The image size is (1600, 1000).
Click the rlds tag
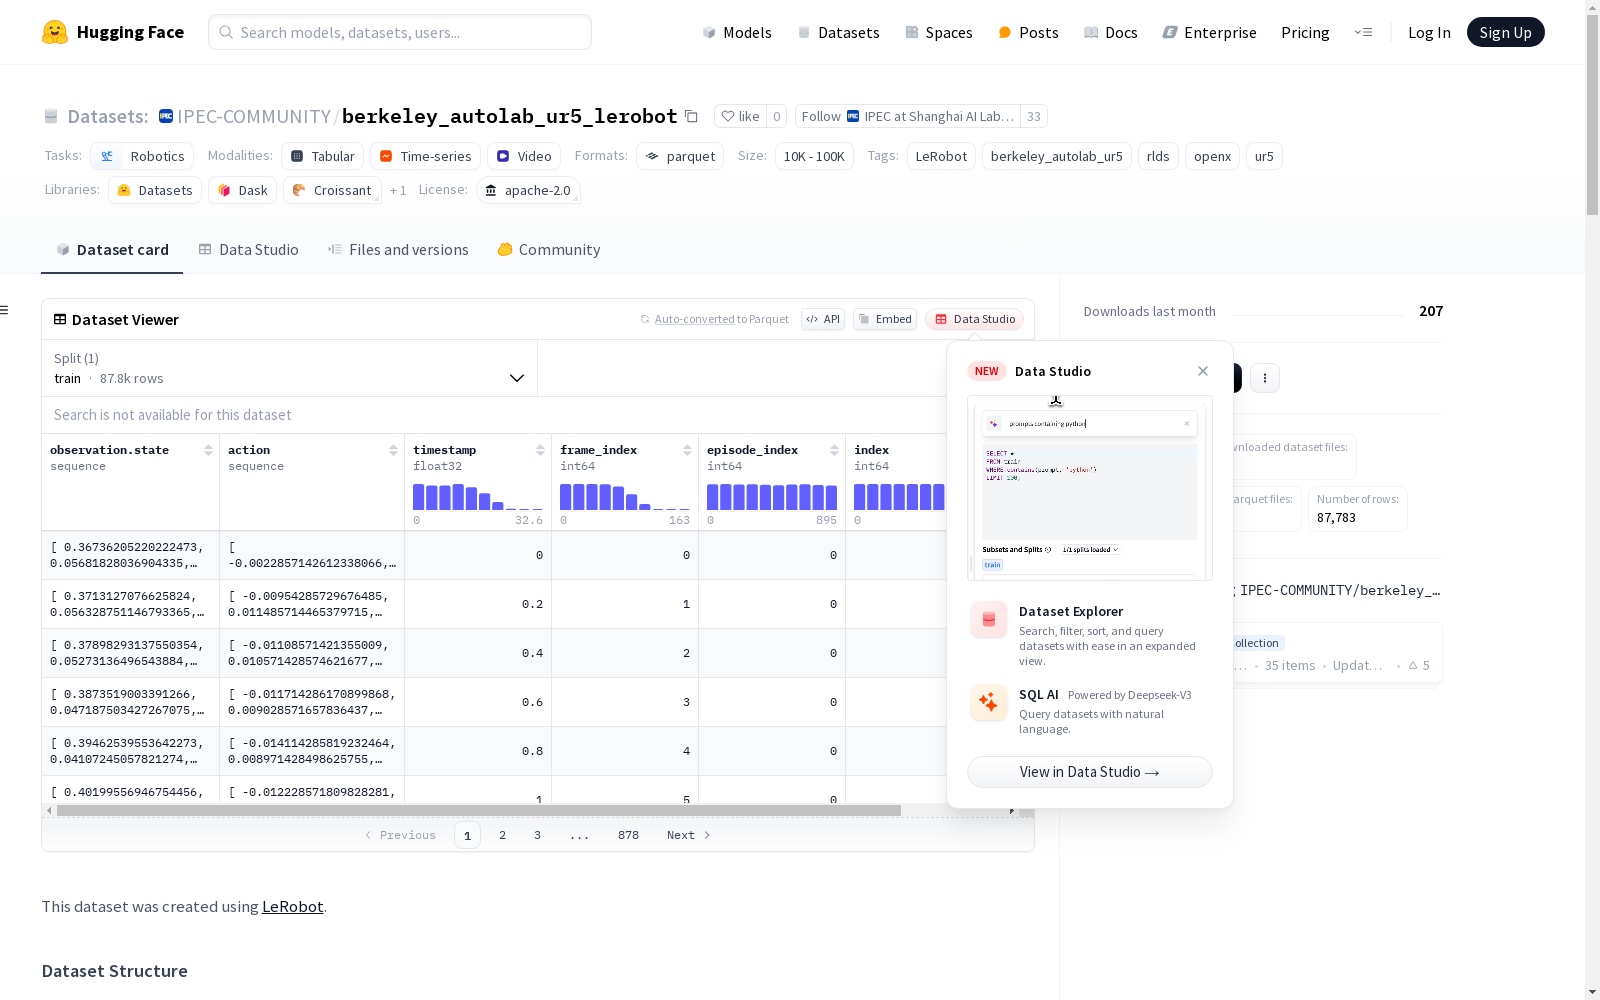tap(1158, 156)
